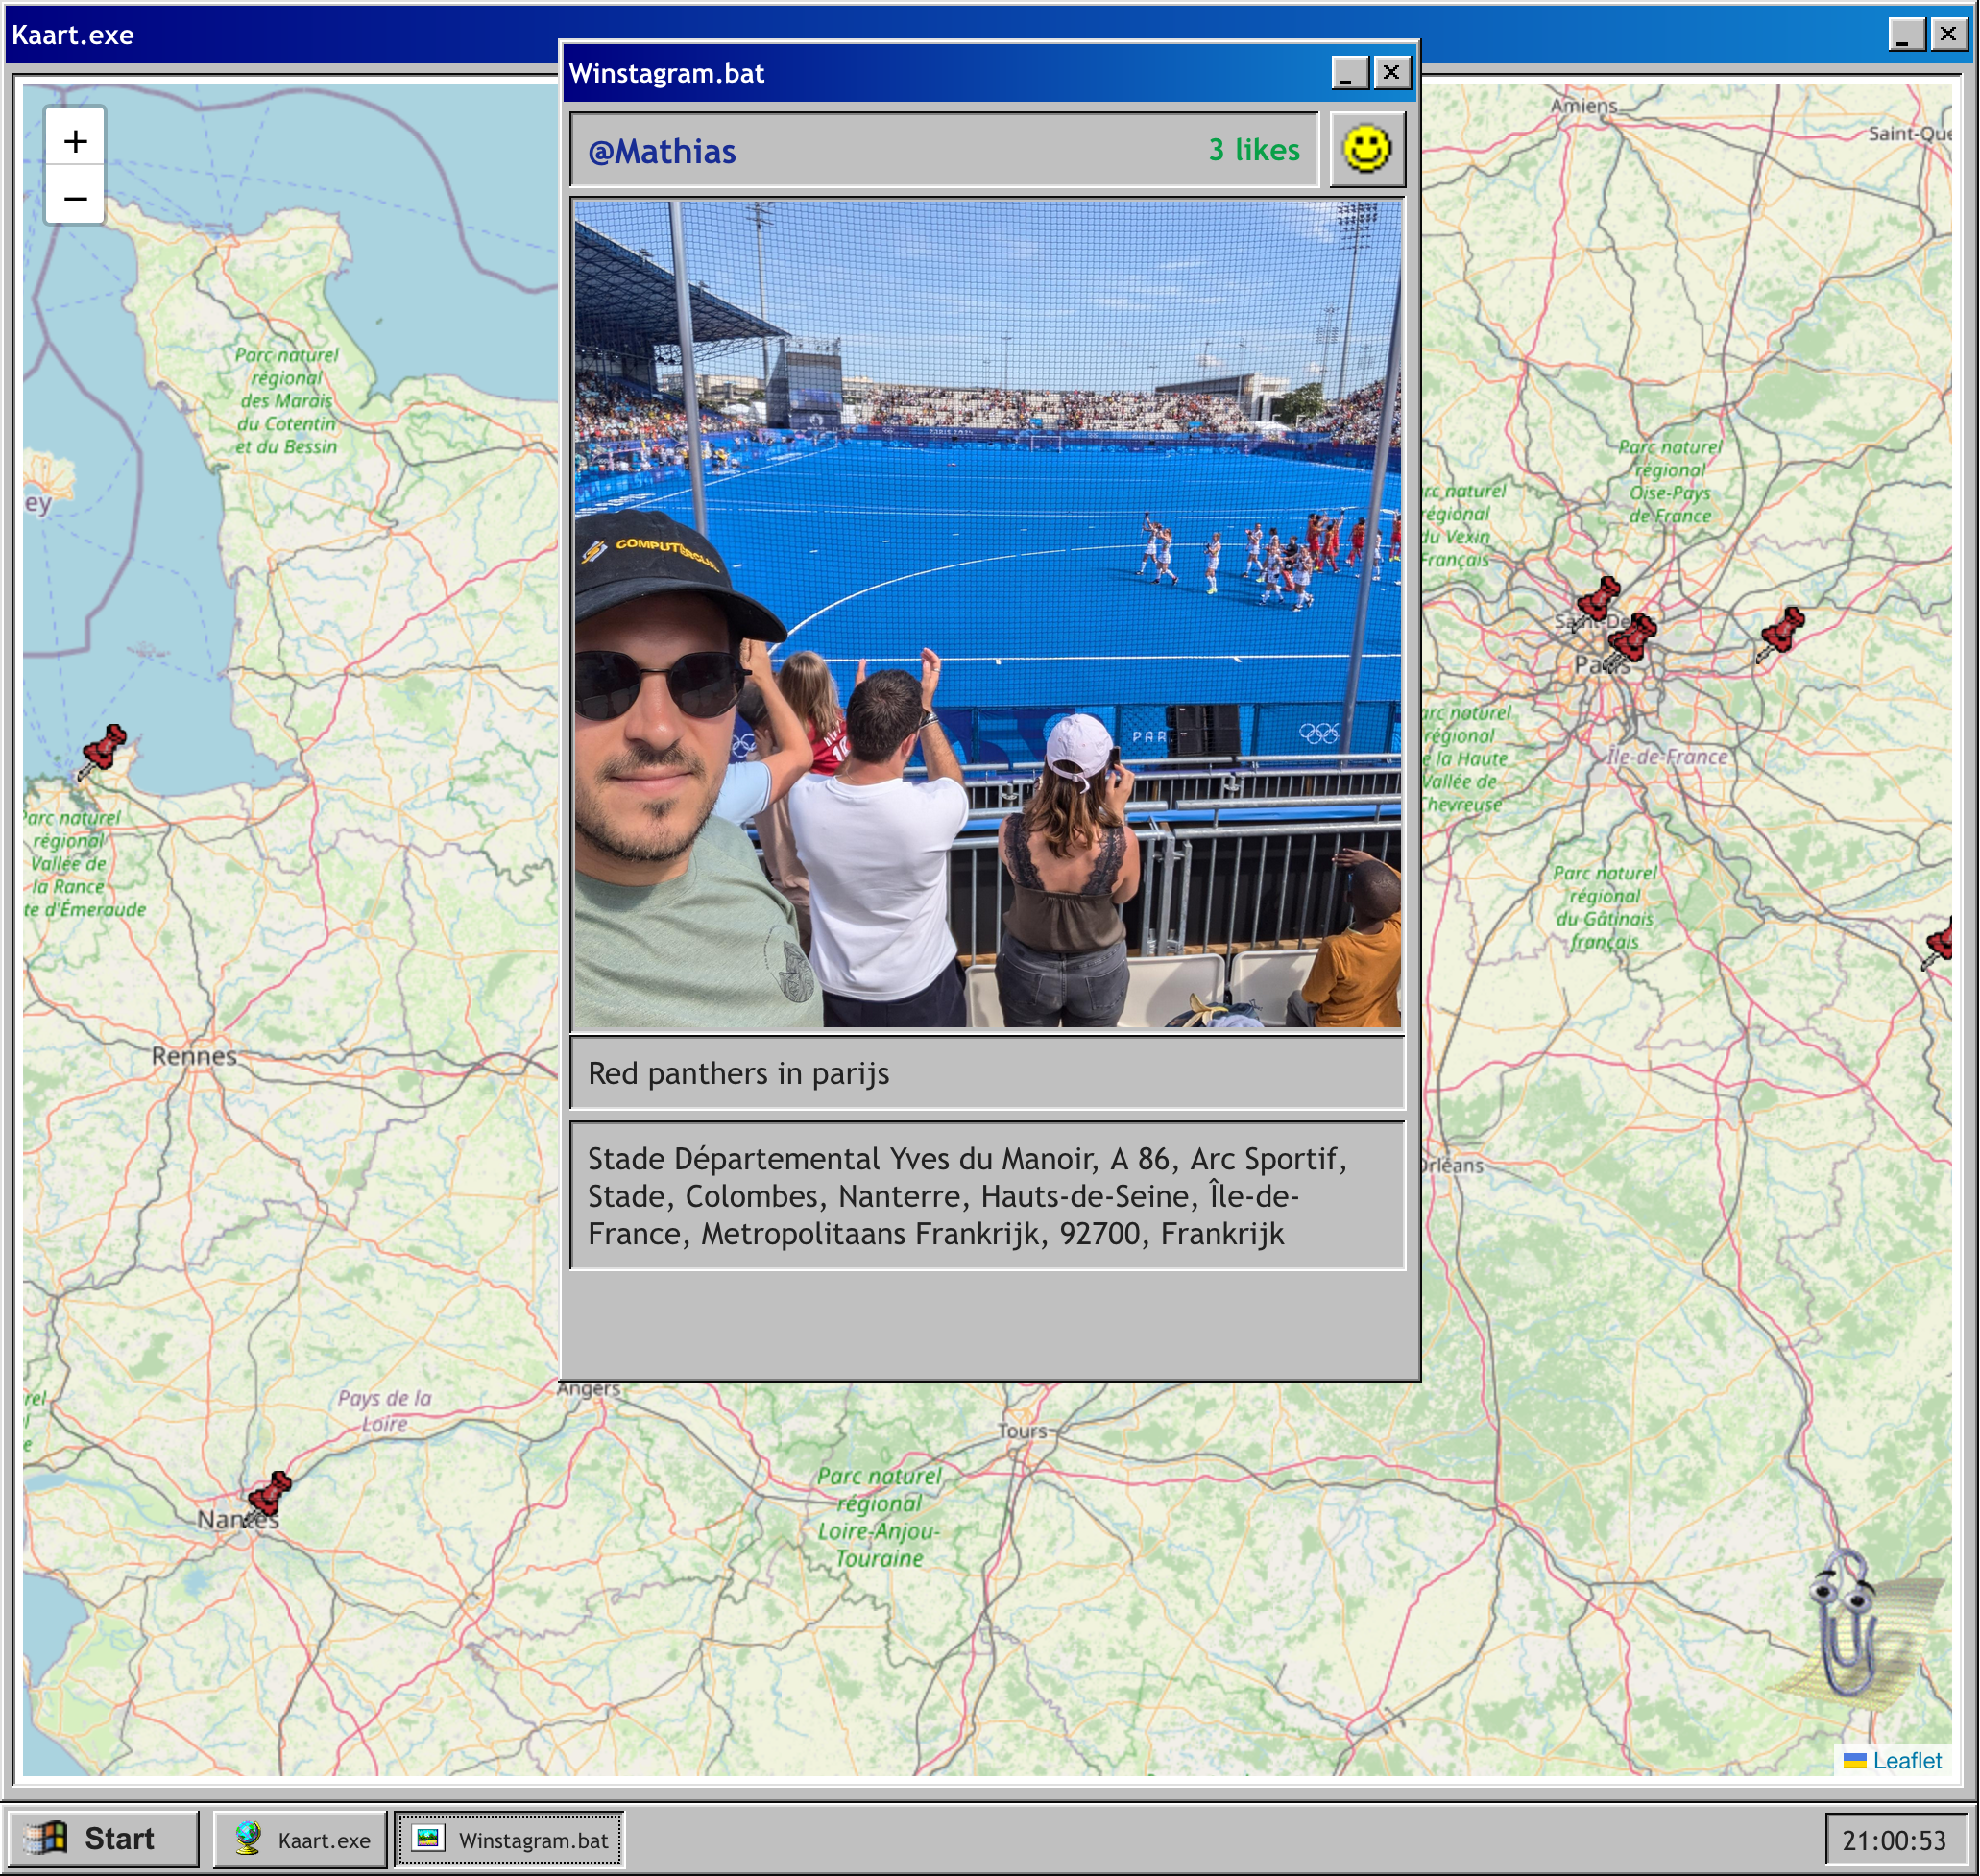
Task: Minimize the Kaart.exe window
Action: coord(1905,35)
